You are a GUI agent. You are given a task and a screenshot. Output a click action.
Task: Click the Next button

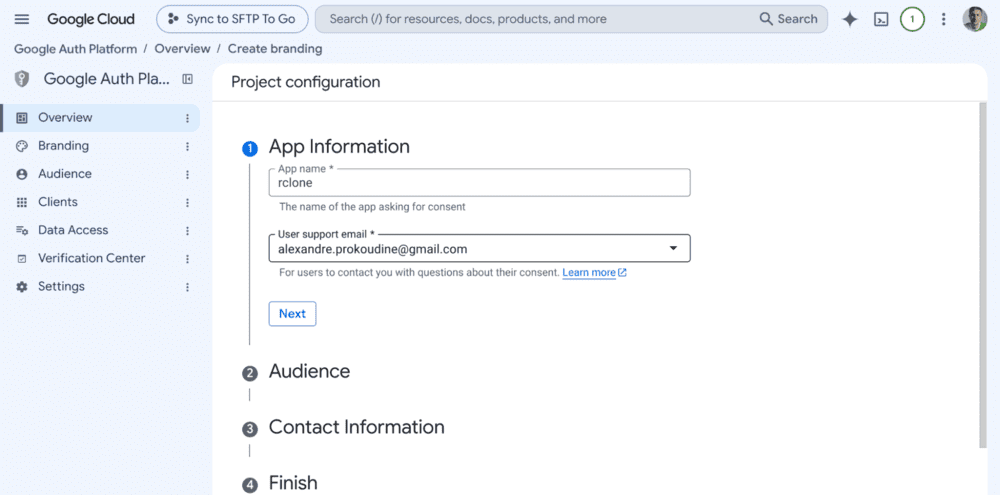click(x=292, y=314)
